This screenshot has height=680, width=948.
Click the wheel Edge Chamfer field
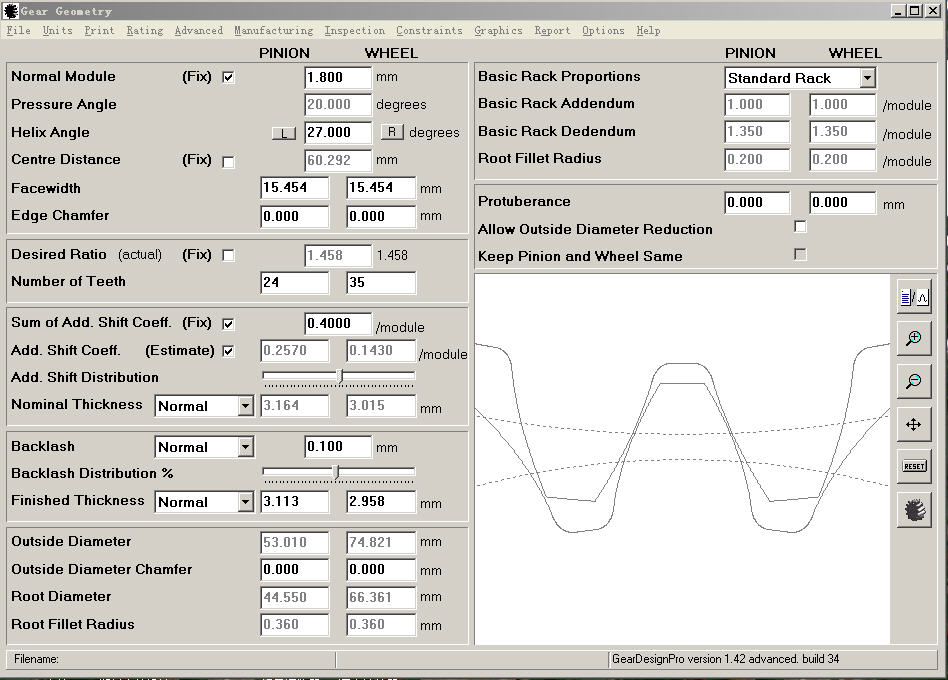pos(381,216)
